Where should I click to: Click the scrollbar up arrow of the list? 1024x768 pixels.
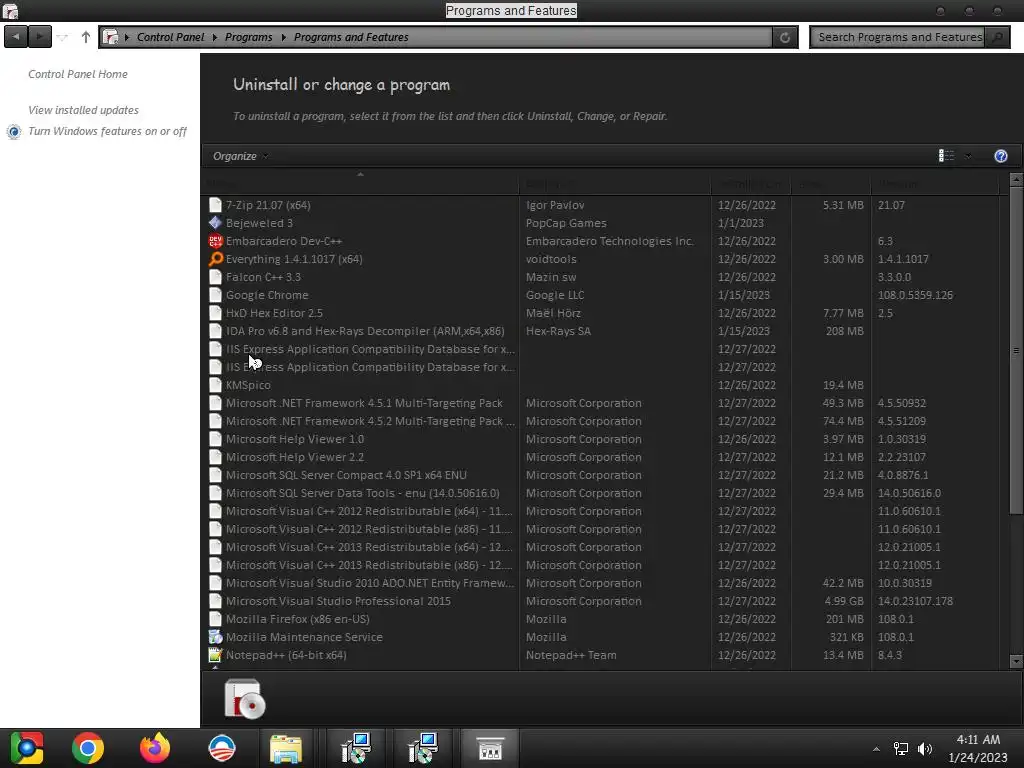[1016, 179]
